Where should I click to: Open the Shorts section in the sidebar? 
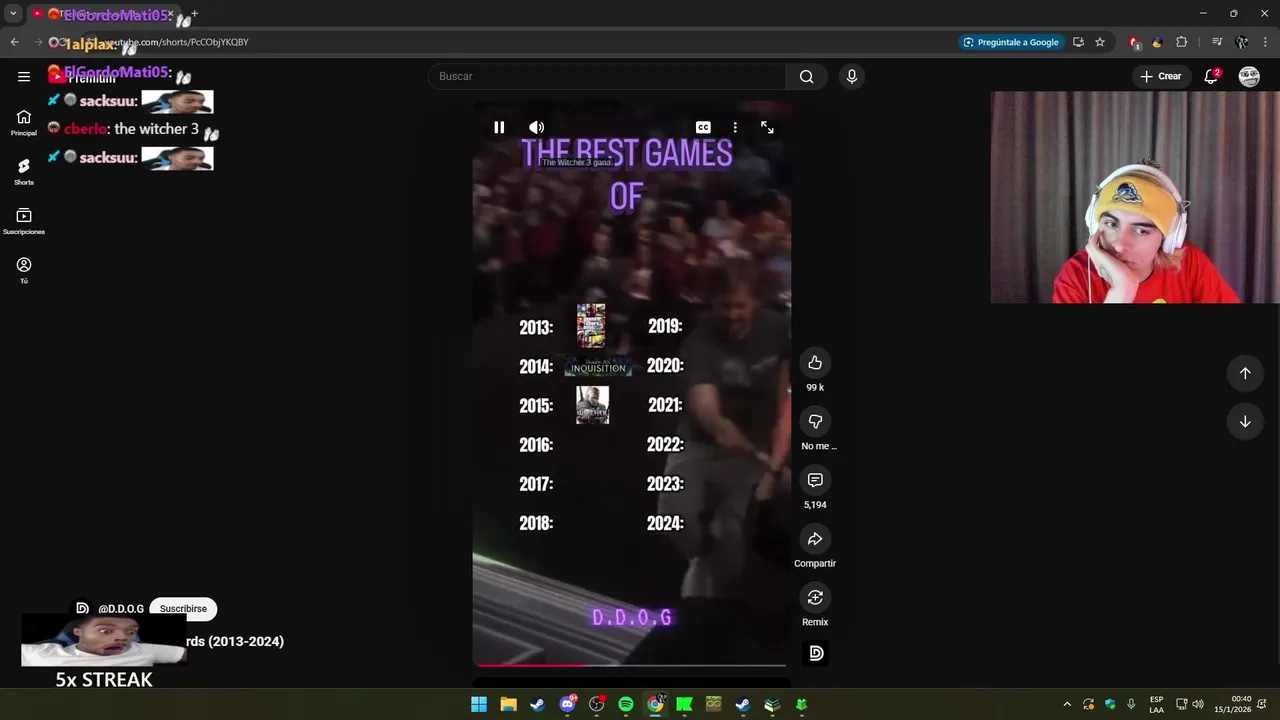coord(24,171)
